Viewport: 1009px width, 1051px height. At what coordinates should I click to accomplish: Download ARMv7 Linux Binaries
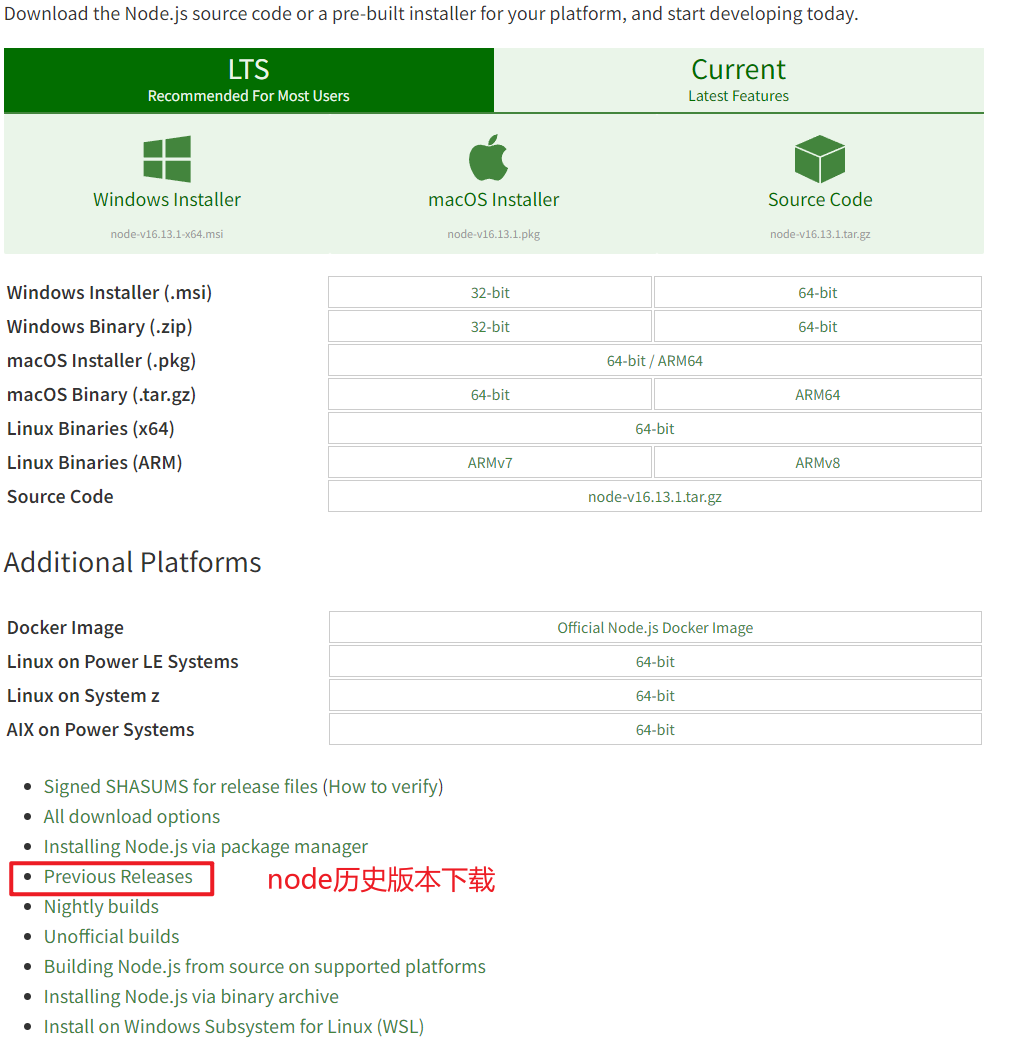coord(490,462)
